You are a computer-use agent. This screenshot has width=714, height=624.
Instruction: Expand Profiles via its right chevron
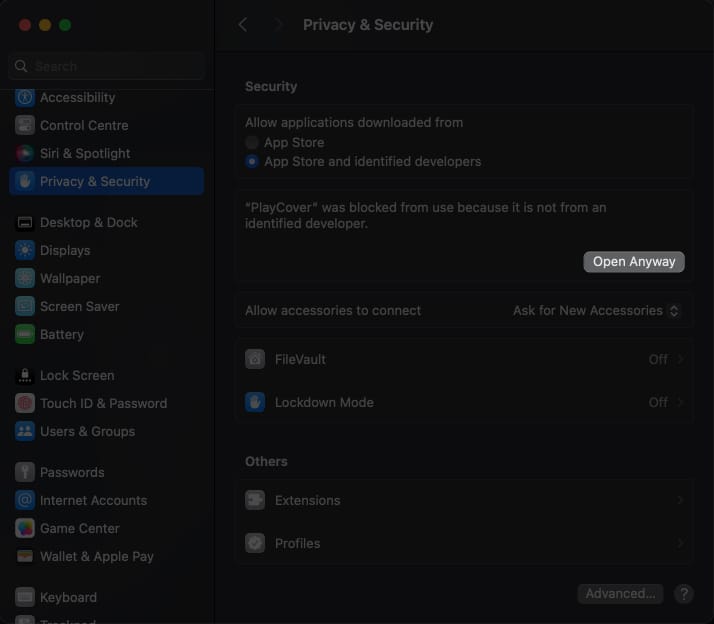(680, 543)
